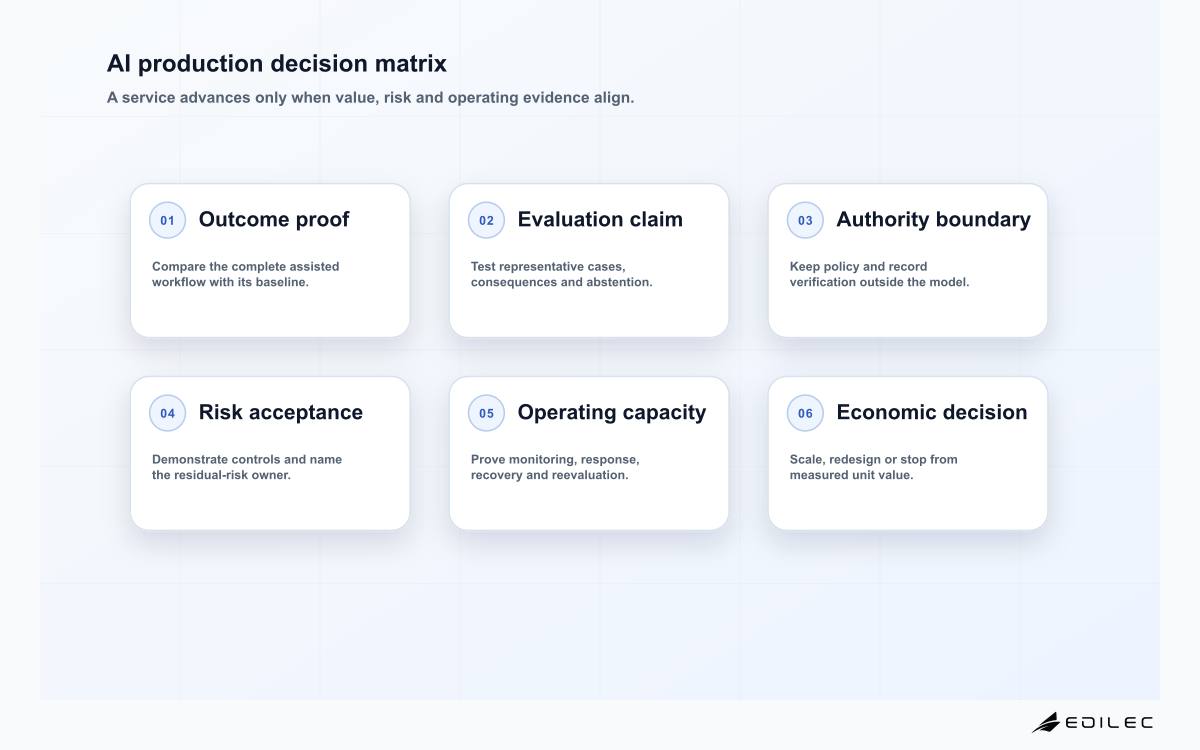Select the Risk acceptance heading
The height and width of the screenshot is (750, 1200).
coord(281,412)
